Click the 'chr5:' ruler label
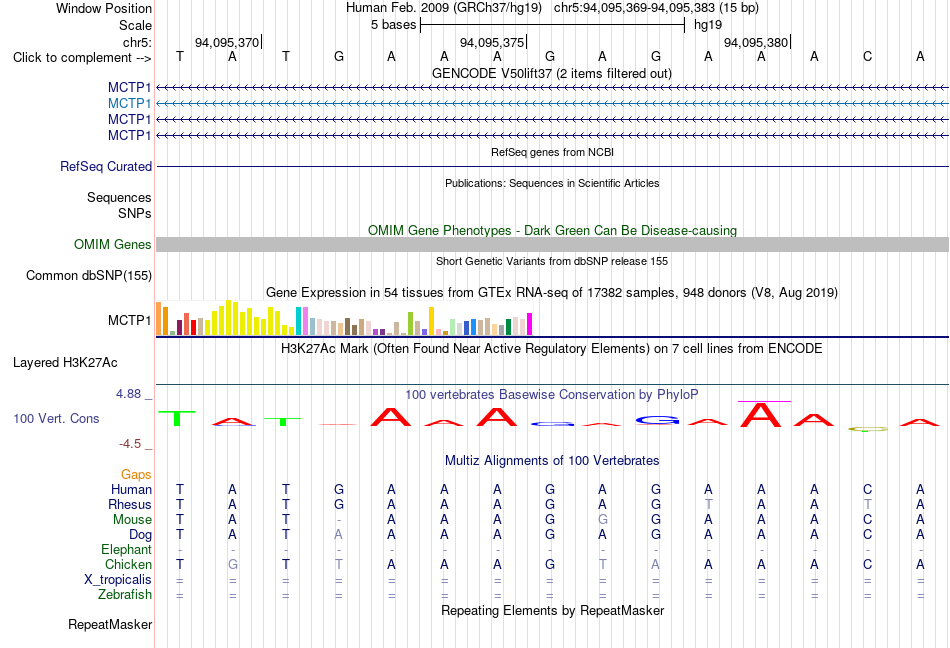The width and height of the screenshot is (950, 648). (138, 42)
